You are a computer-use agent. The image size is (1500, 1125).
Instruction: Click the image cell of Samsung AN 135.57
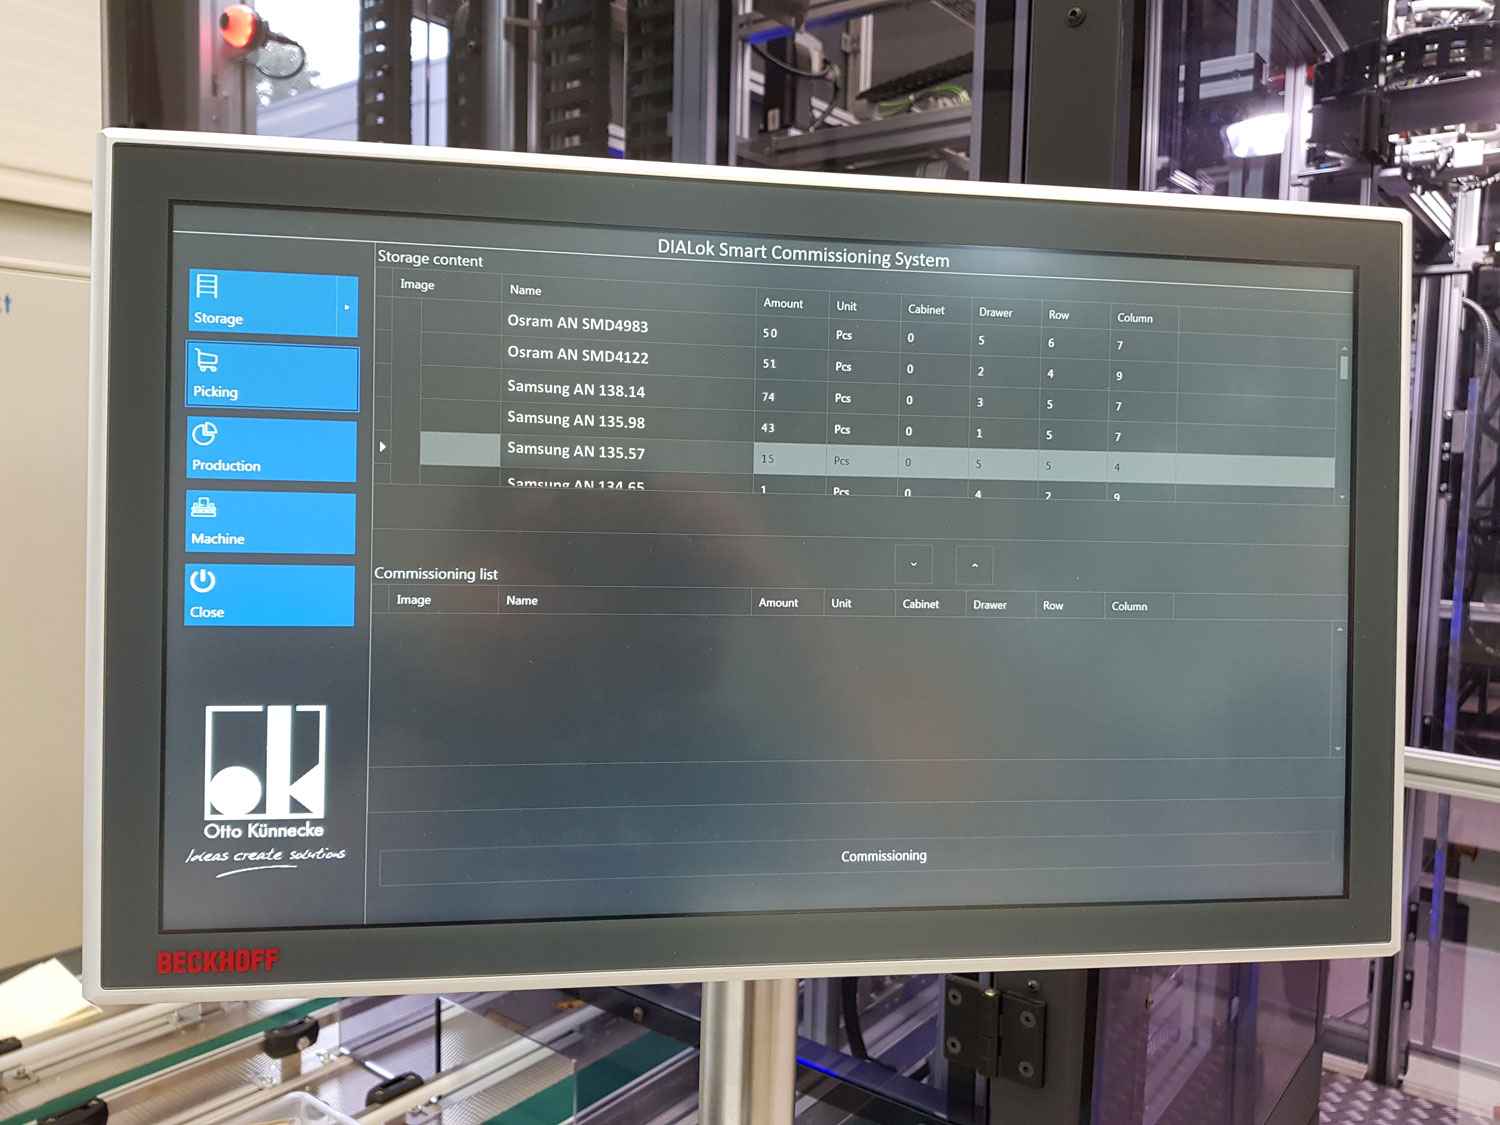[460, 449]
